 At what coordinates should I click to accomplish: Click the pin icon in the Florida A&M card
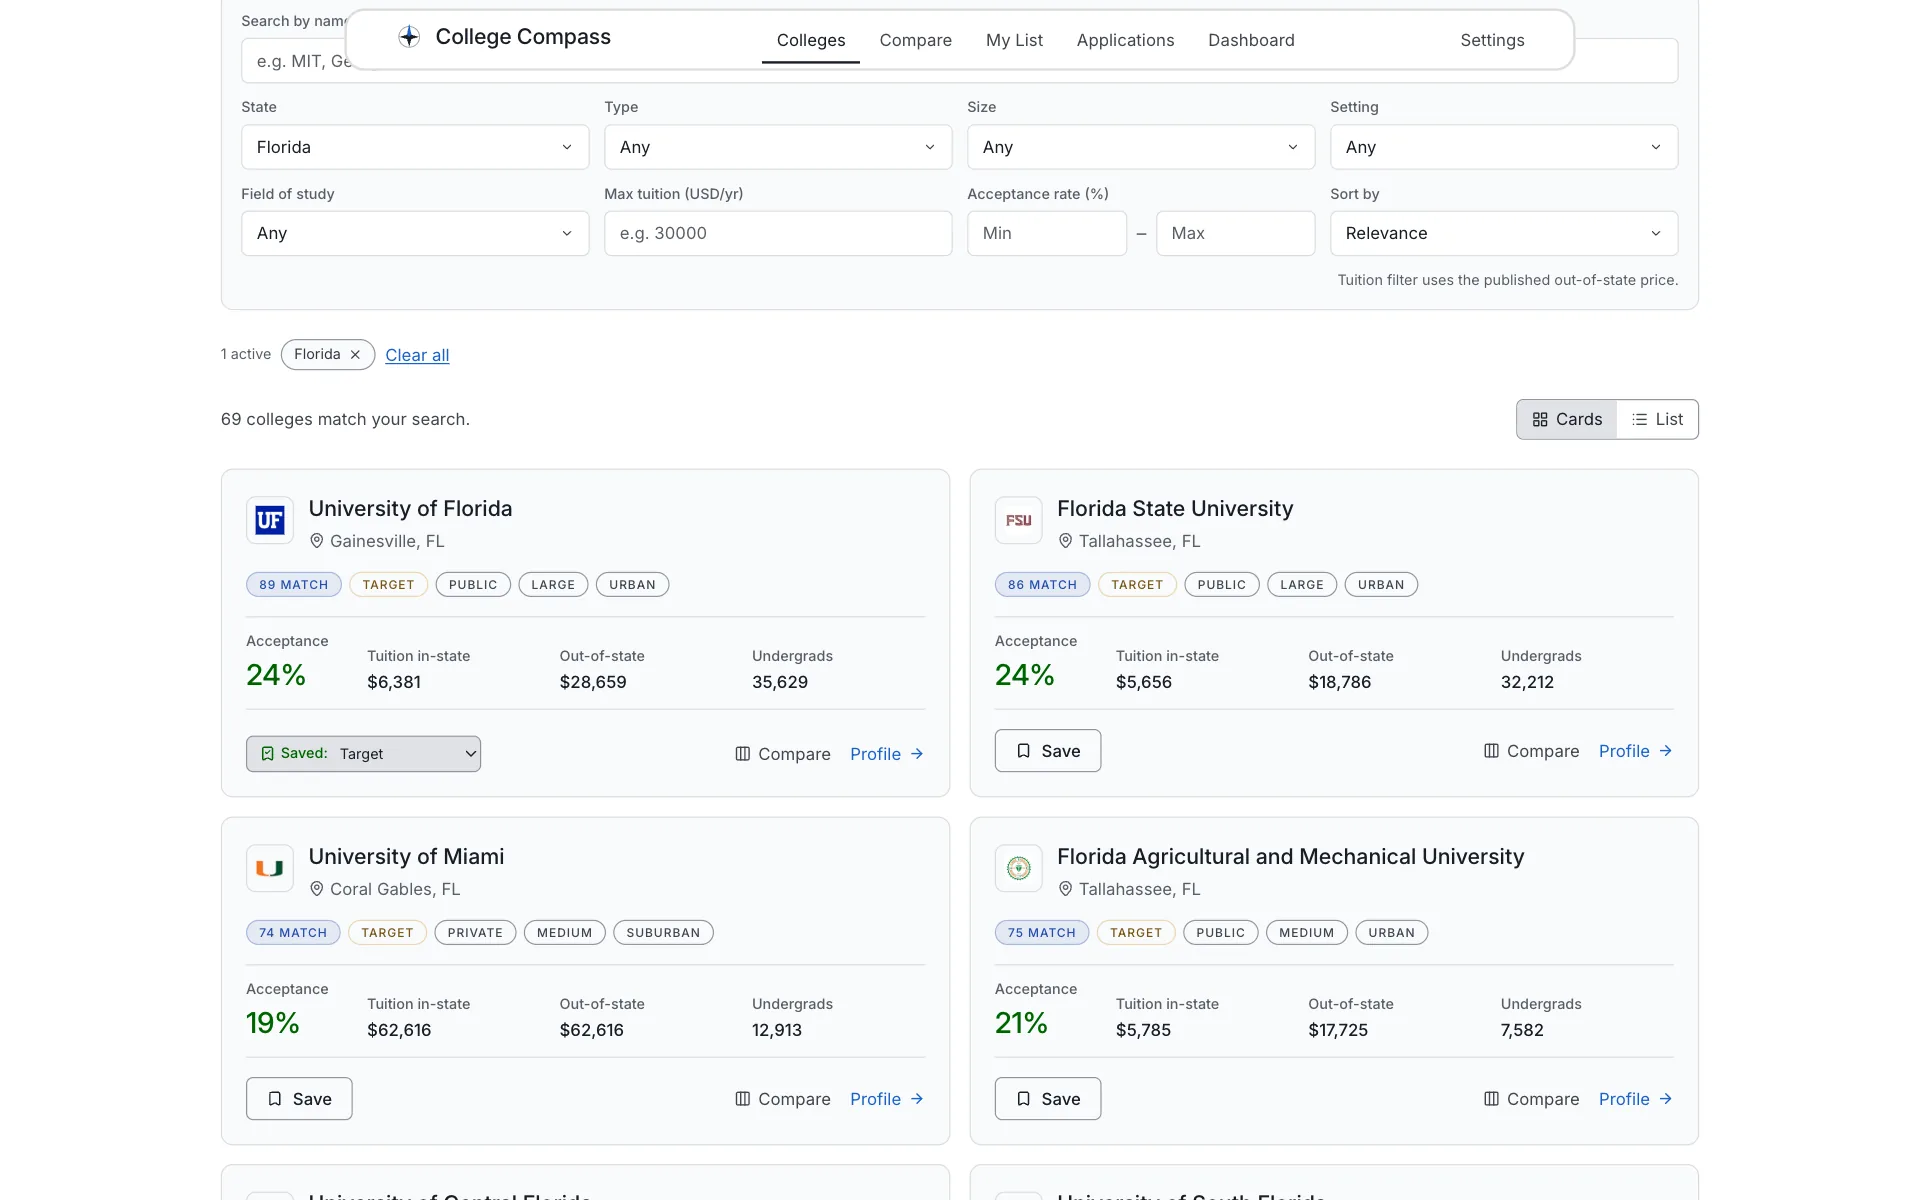point(1065,889)
